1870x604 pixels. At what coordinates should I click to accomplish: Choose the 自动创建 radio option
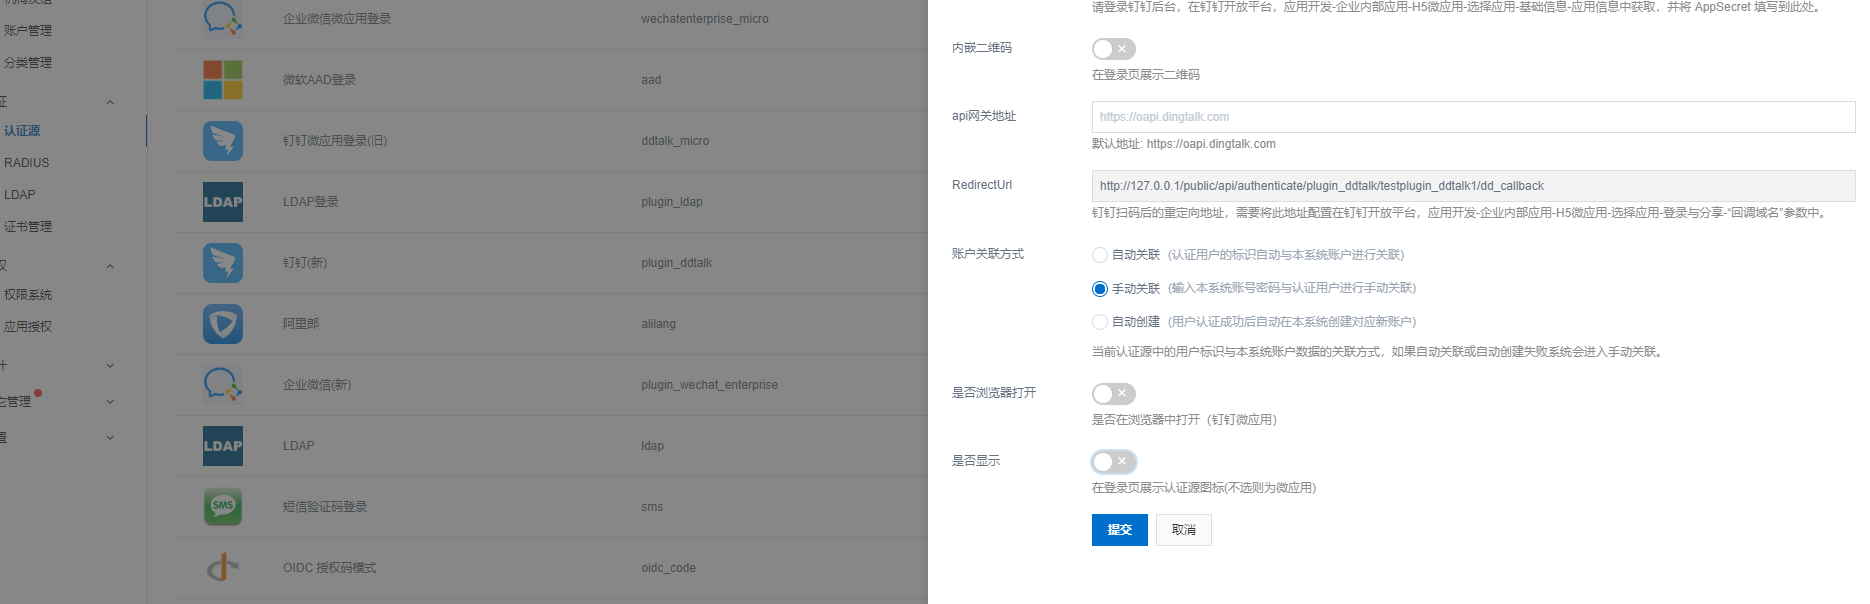coord(1100,322)
